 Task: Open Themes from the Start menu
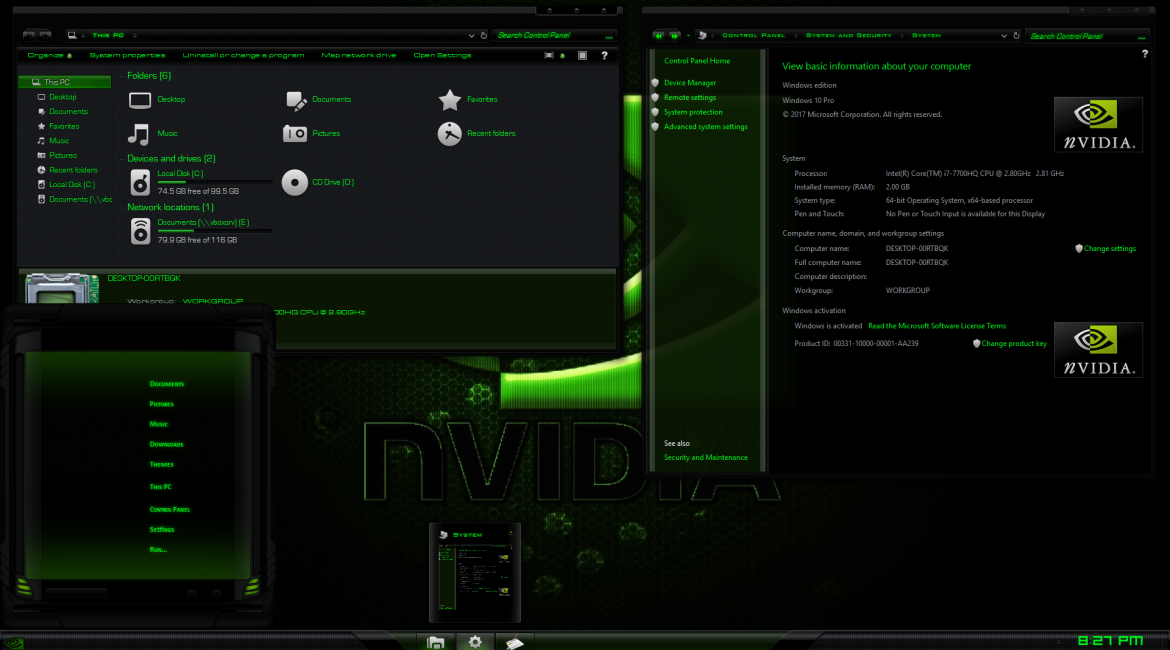click(161, 464)
